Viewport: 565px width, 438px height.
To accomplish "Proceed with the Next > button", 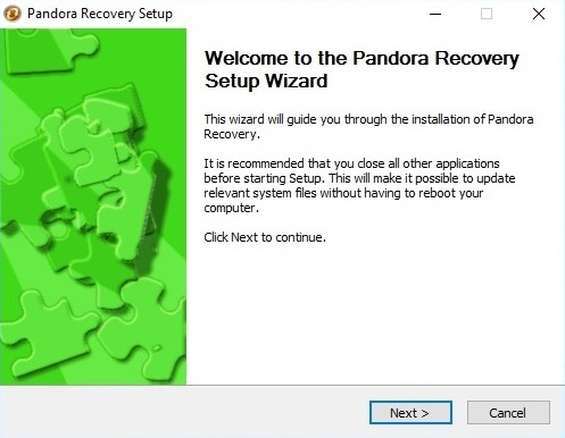I will (411, 412).
